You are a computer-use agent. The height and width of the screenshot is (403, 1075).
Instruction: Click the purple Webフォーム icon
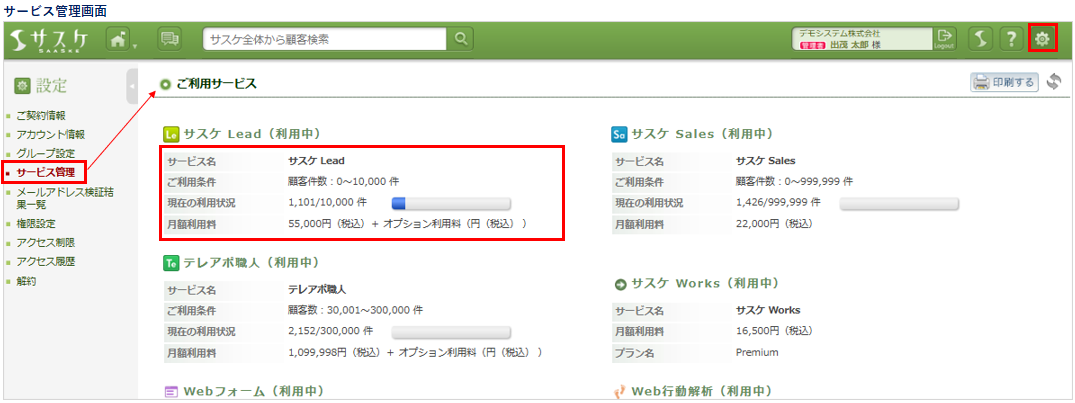click(x=171, y=392)
